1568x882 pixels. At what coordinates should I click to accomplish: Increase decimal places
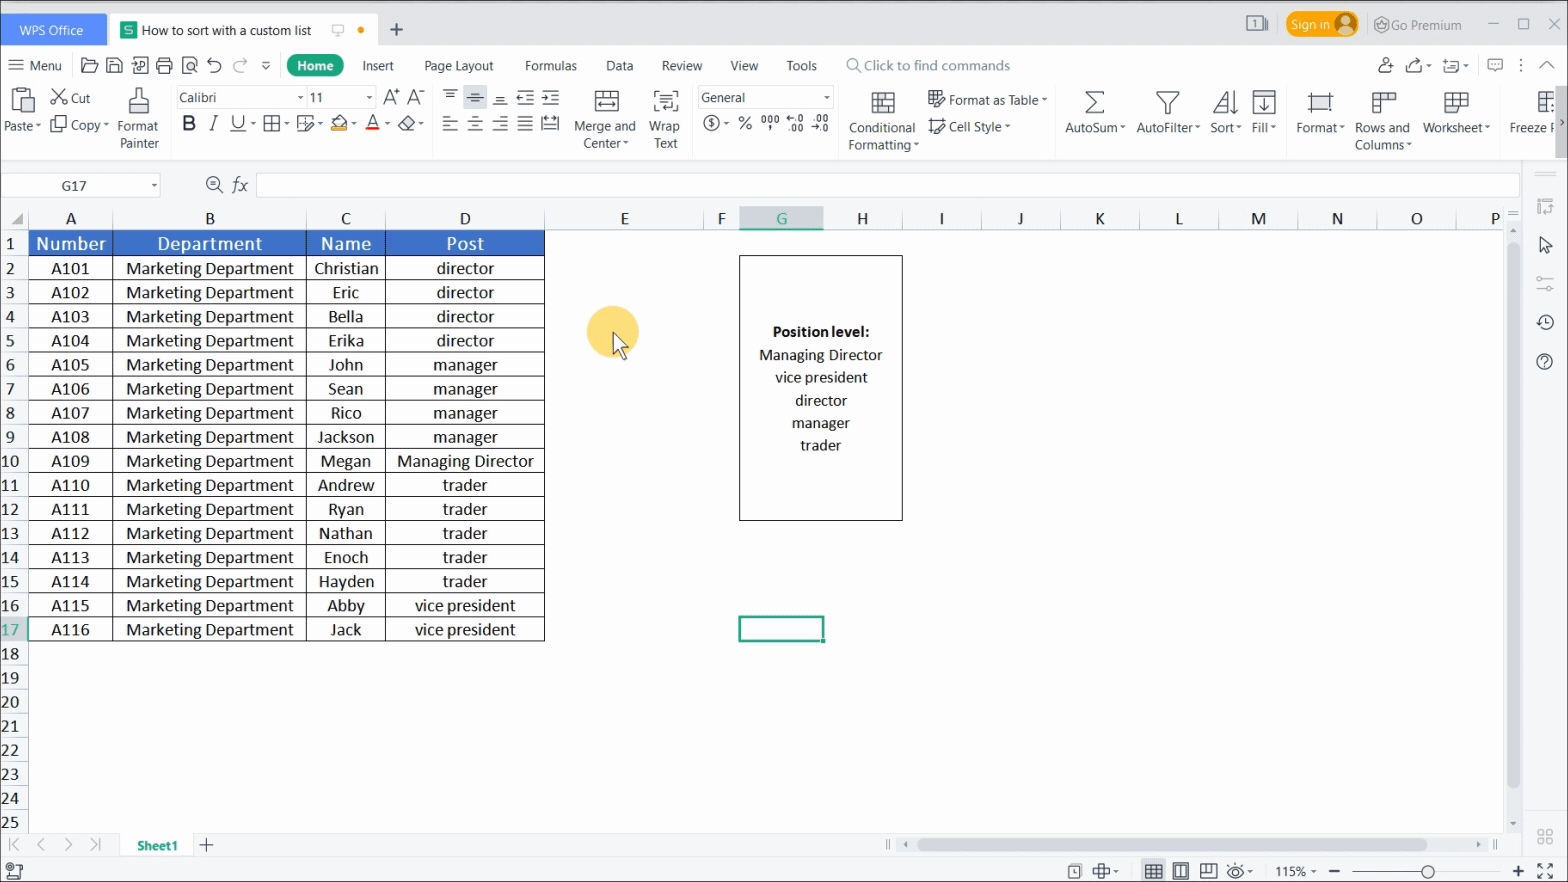click(x=795, y=123)
